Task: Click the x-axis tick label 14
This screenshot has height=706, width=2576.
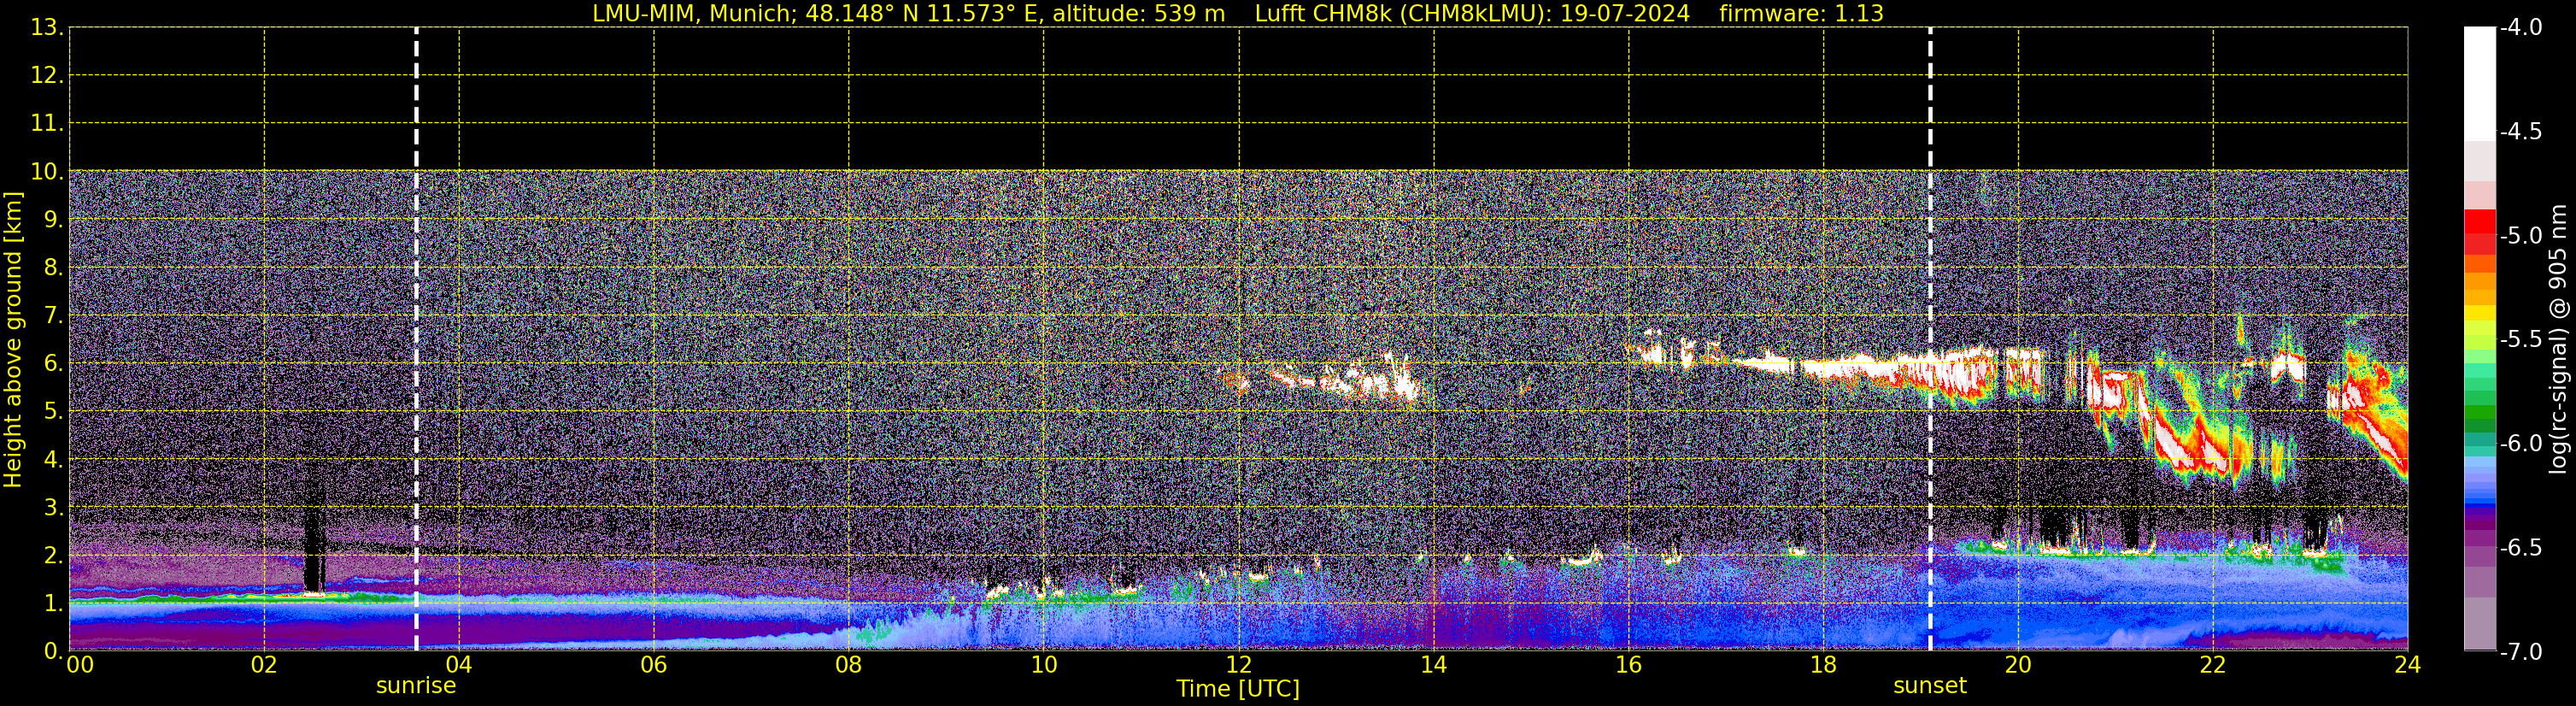Action: [x=1434, y=666]
